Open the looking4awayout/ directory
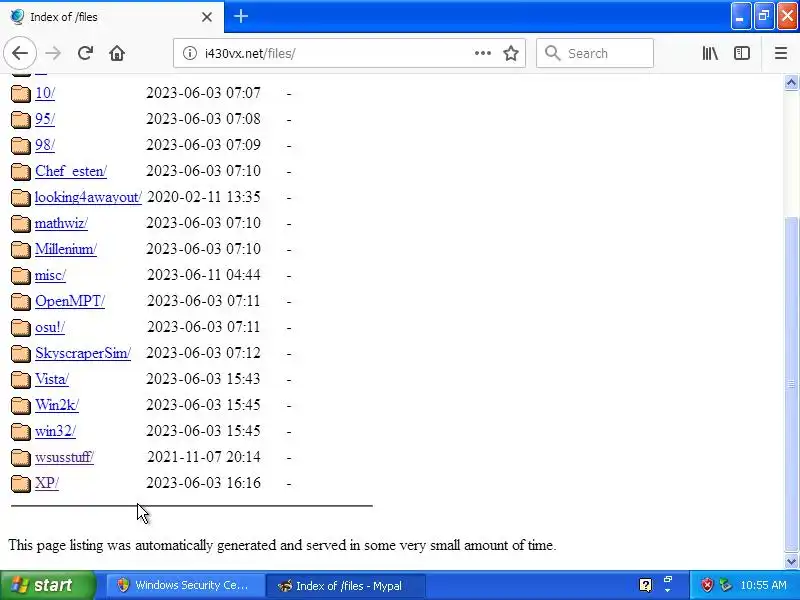800x600 pixels. coord(88,197)
